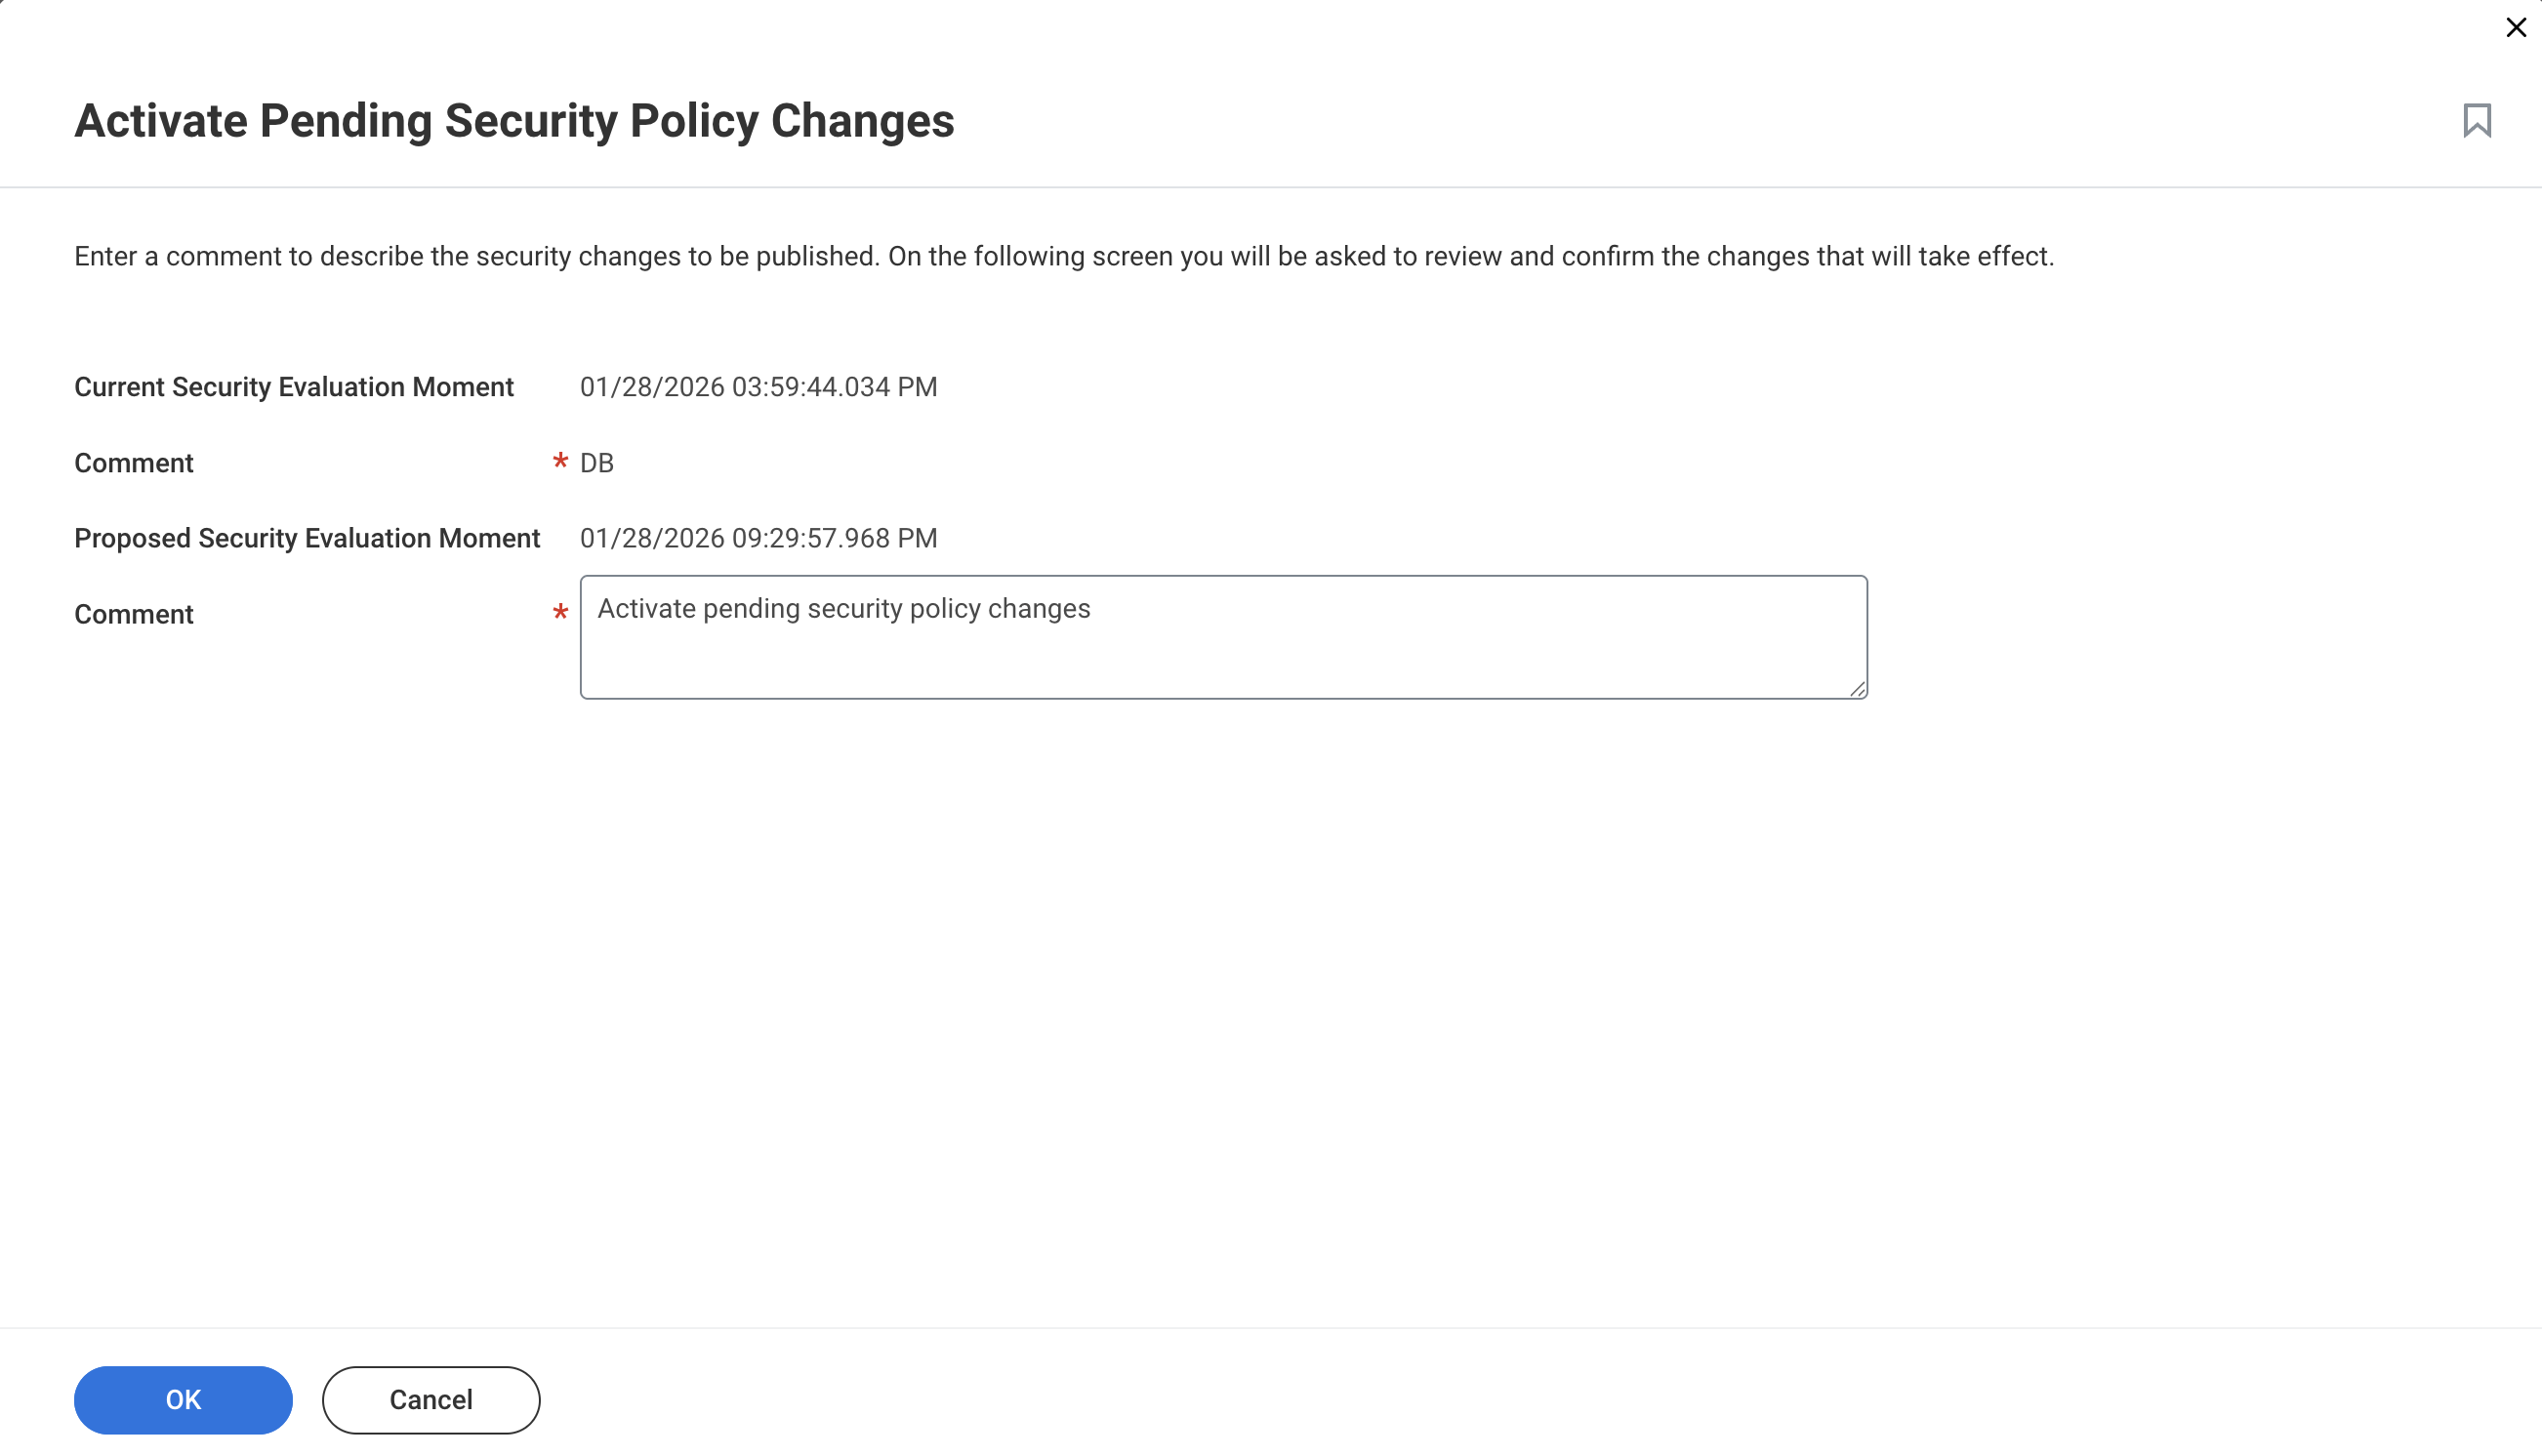Image resolution: width=2542 pixels, height=1456 pixels.
Task: Focus the Comment text area field
Action: [x=1223, y=637]
